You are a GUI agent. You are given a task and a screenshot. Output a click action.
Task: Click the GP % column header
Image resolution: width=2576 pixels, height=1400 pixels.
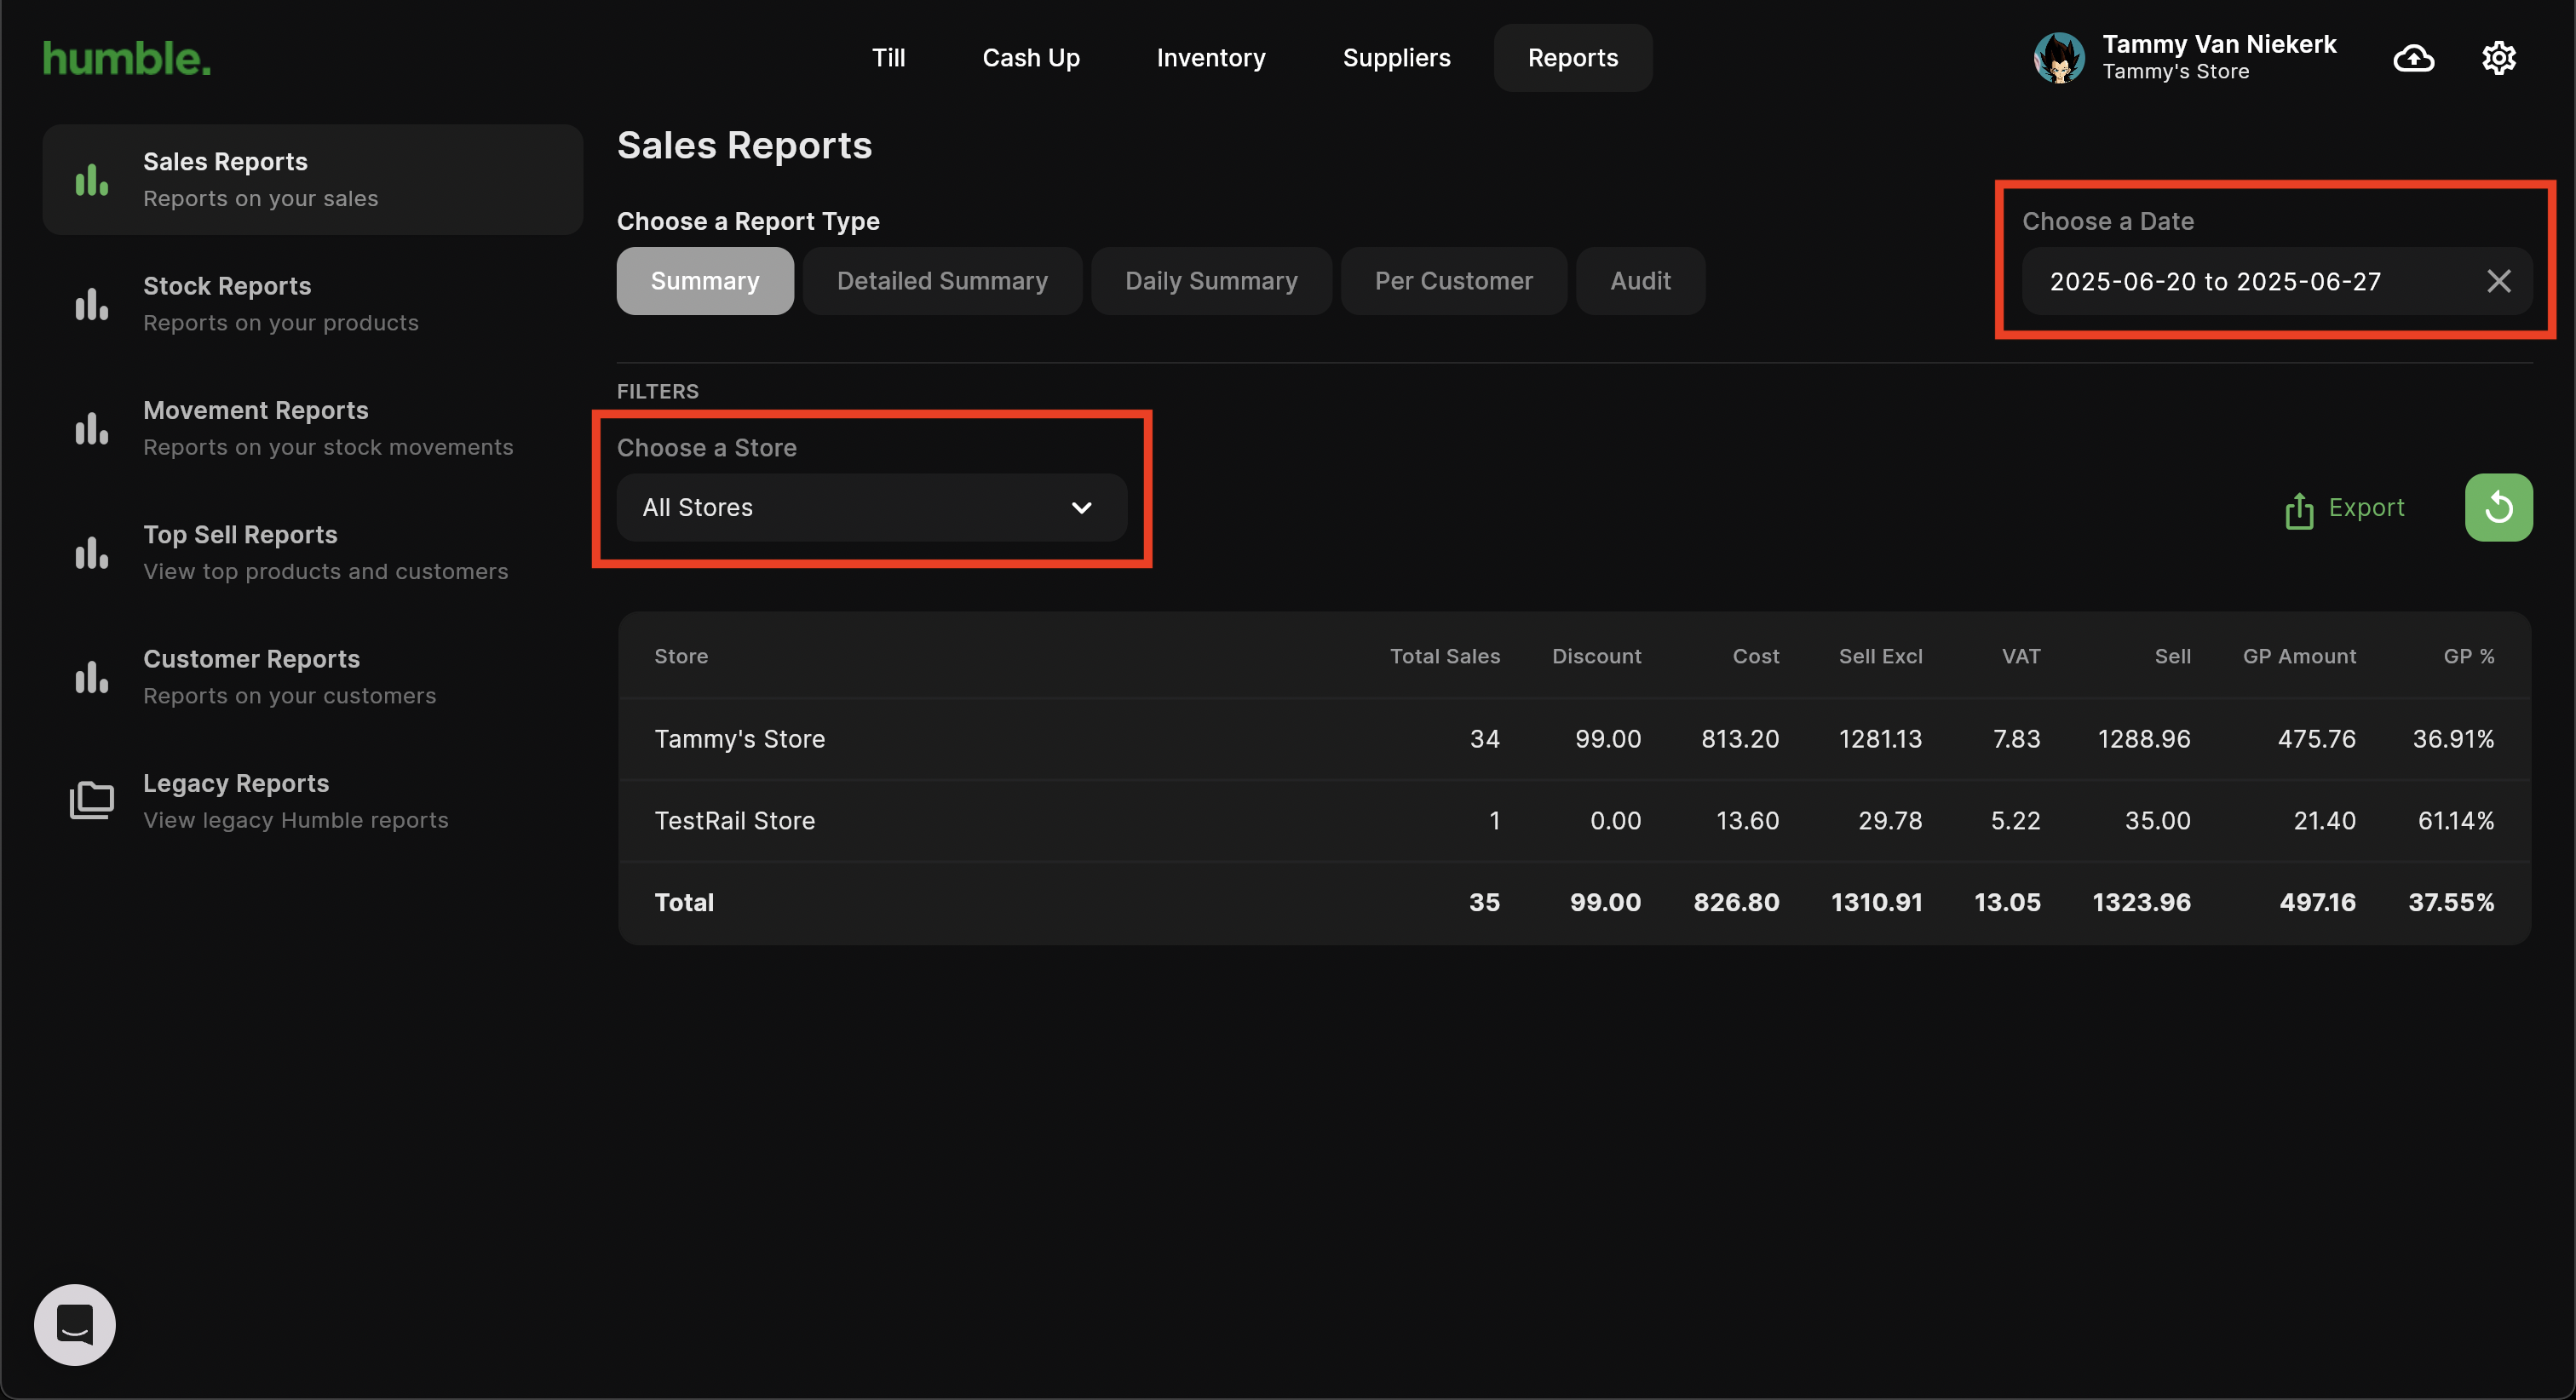point(2468,656)
